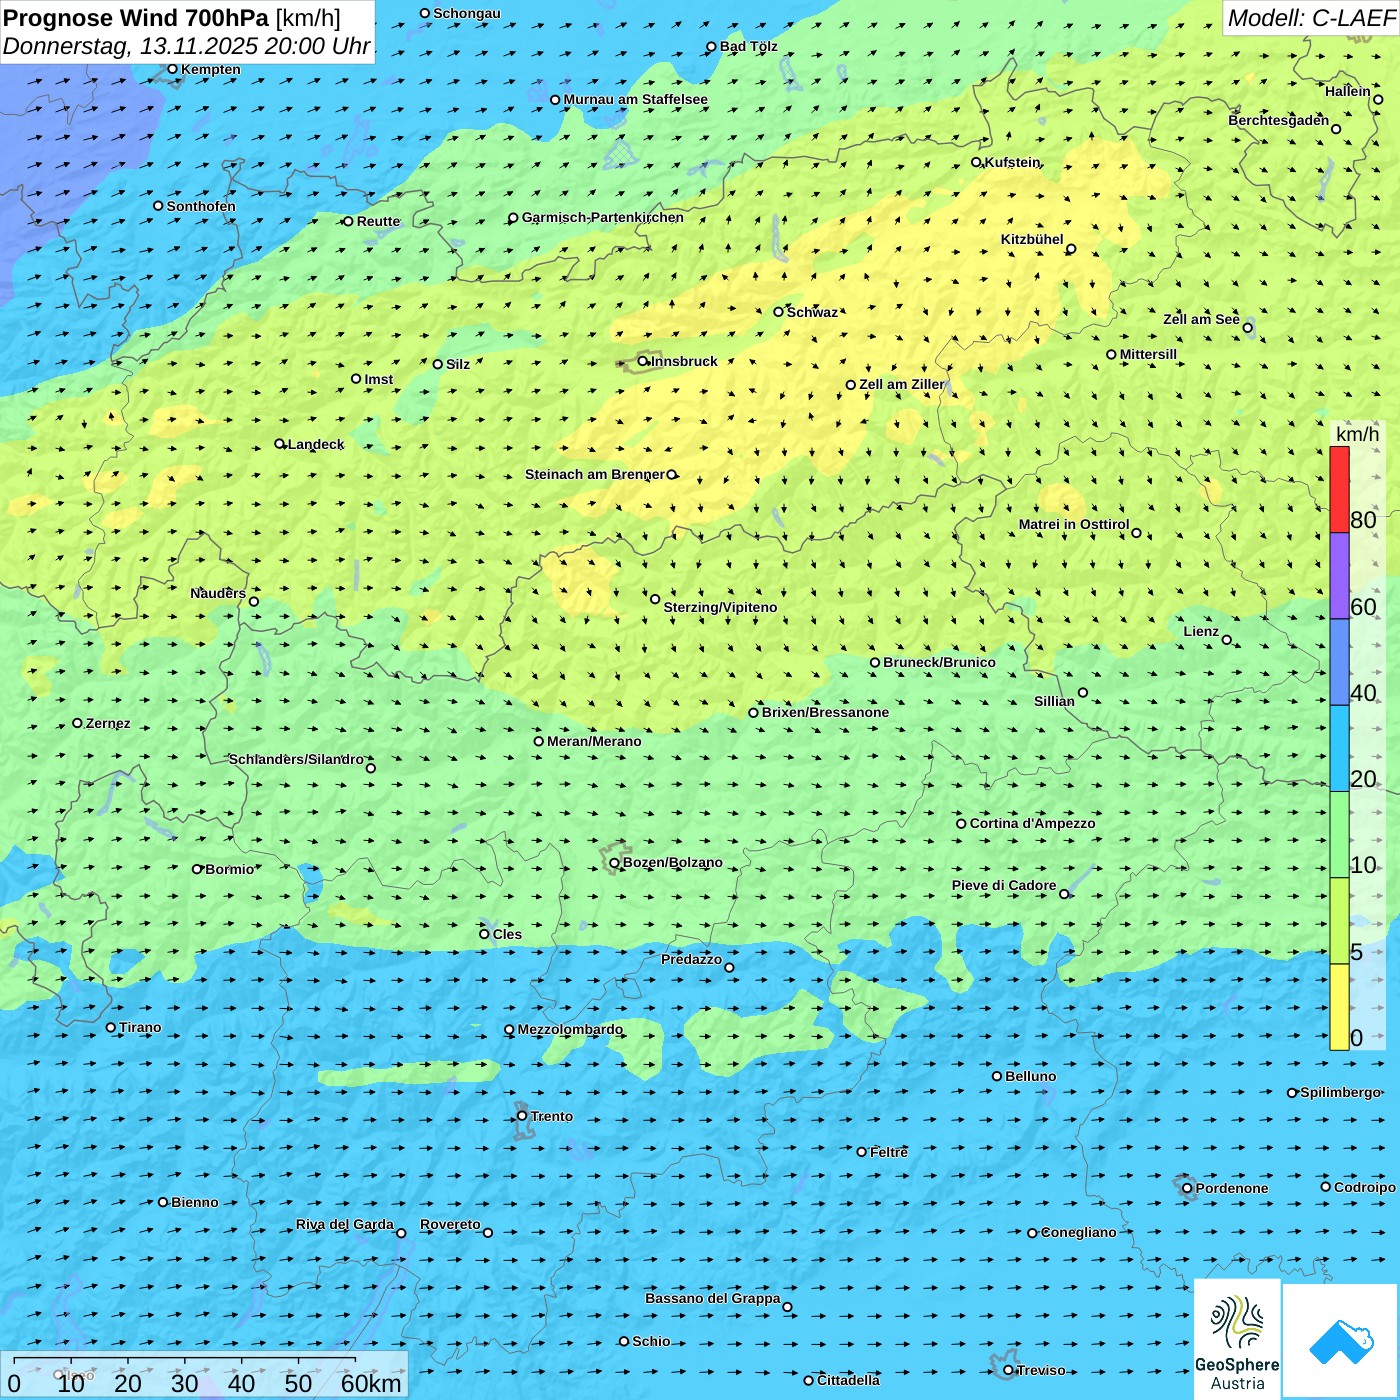
Task: Click the blue cloud logo in the corner
Action: point(1340,1340)
